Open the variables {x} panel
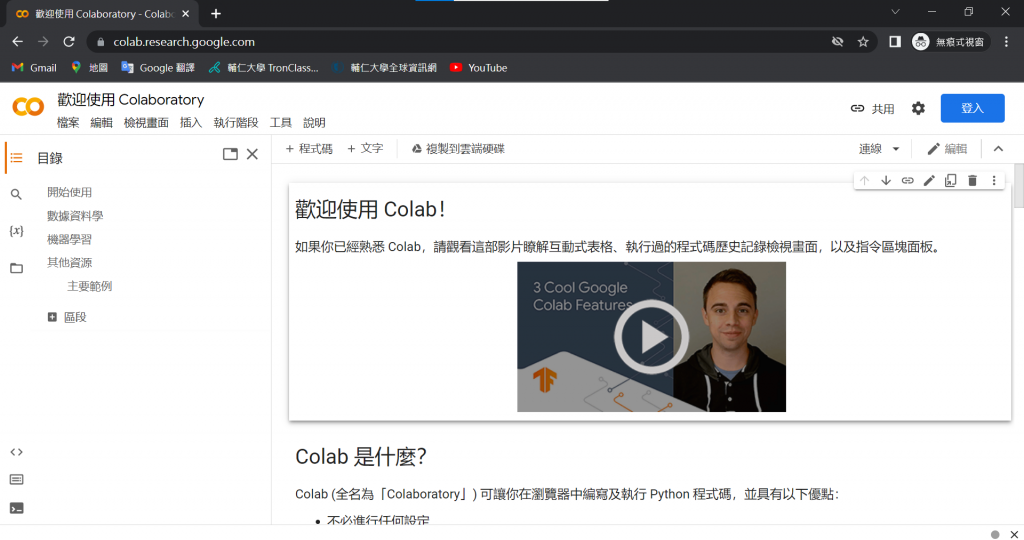 16,230
